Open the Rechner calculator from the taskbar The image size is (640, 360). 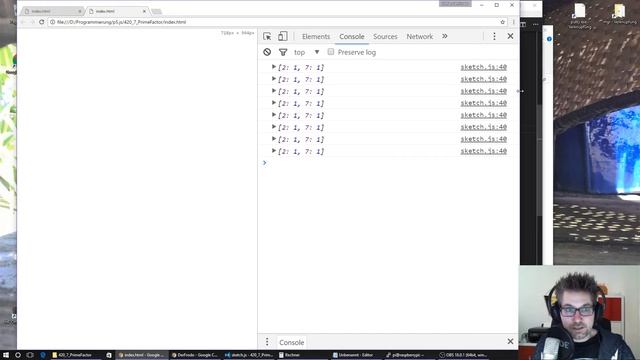(x=302, y=355)
